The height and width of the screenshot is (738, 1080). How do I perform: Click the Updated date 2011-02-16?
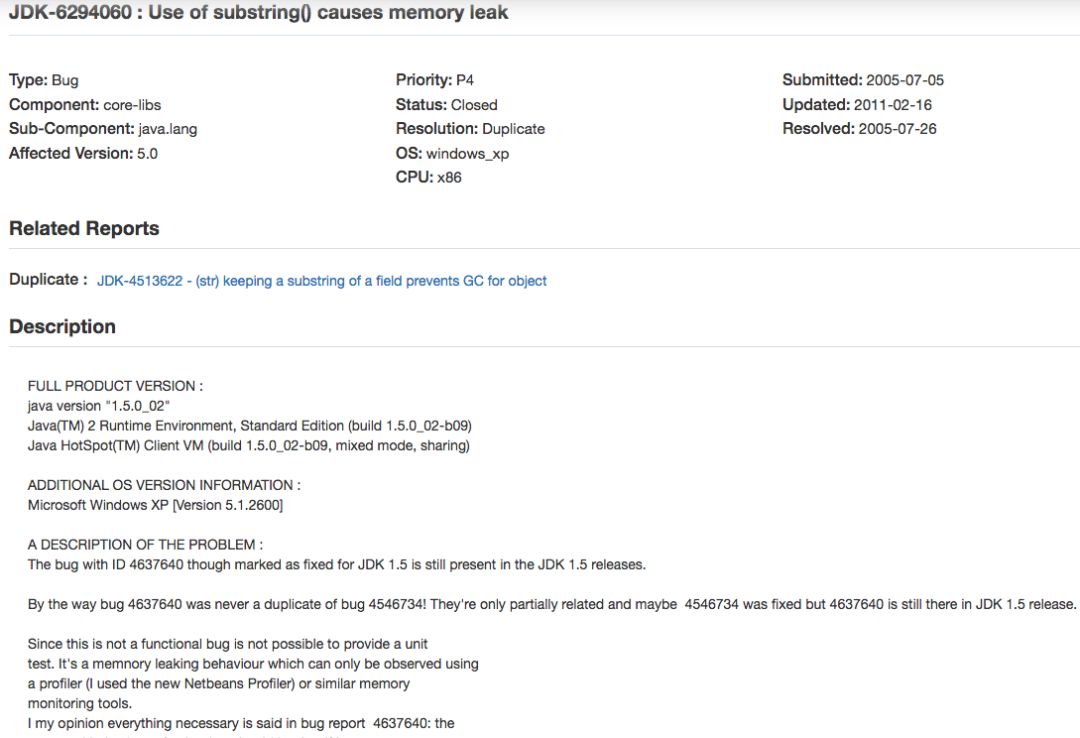(x=895, y=105)
